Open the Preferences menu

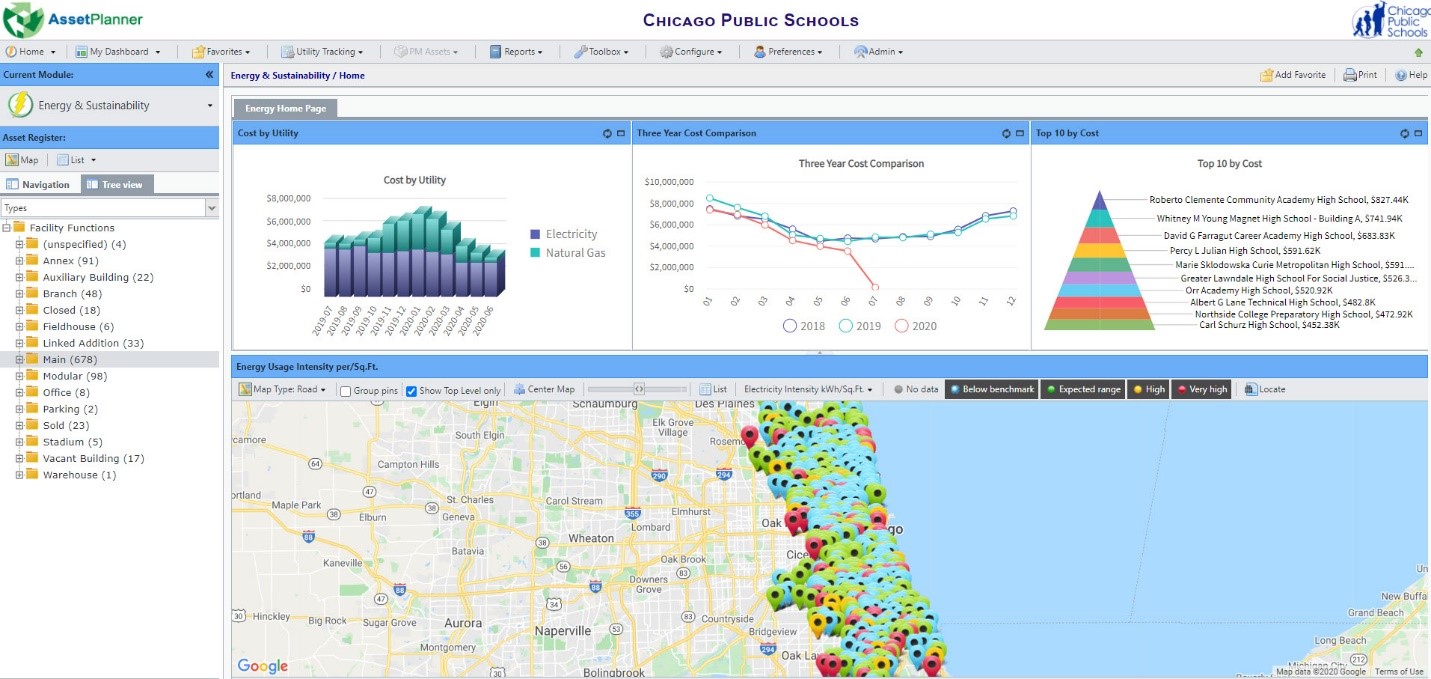788,52
